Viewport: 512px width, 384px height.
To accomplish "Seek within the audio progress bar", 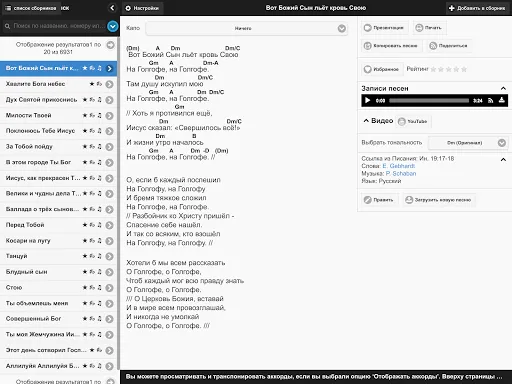I will tap(429, 100).
